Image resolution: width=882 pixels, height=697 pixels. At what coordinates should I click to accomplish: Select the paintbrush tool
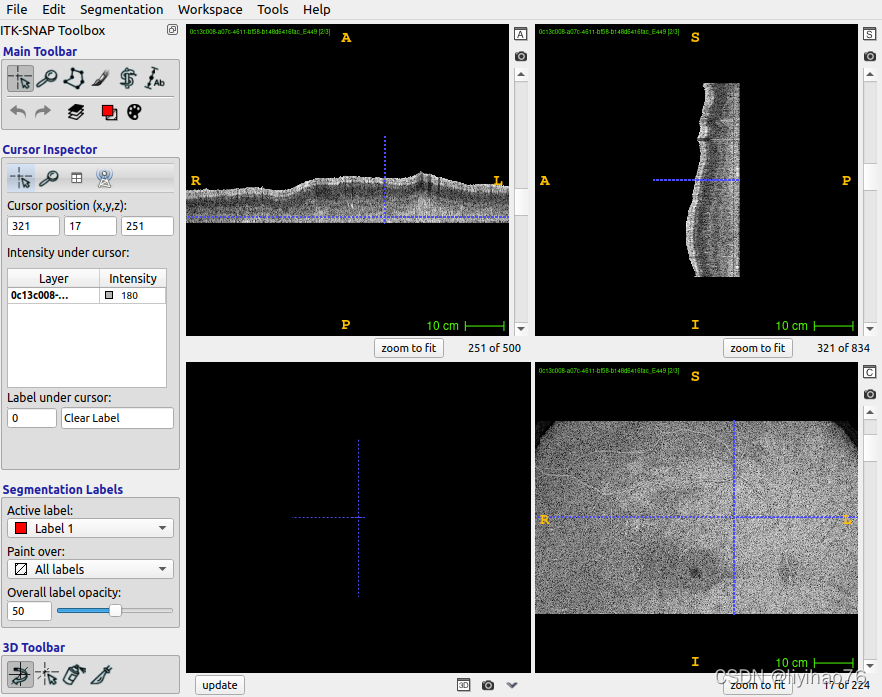click(x=100, y=78)
